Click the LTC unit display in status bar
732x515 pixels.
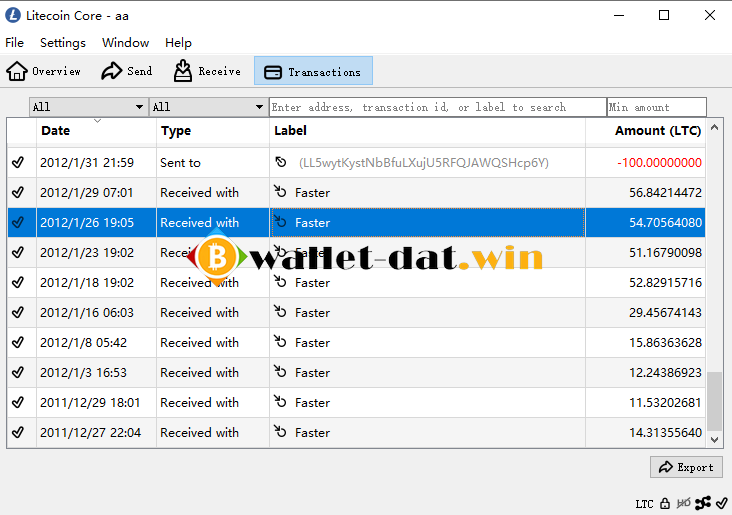click(644, 504)
